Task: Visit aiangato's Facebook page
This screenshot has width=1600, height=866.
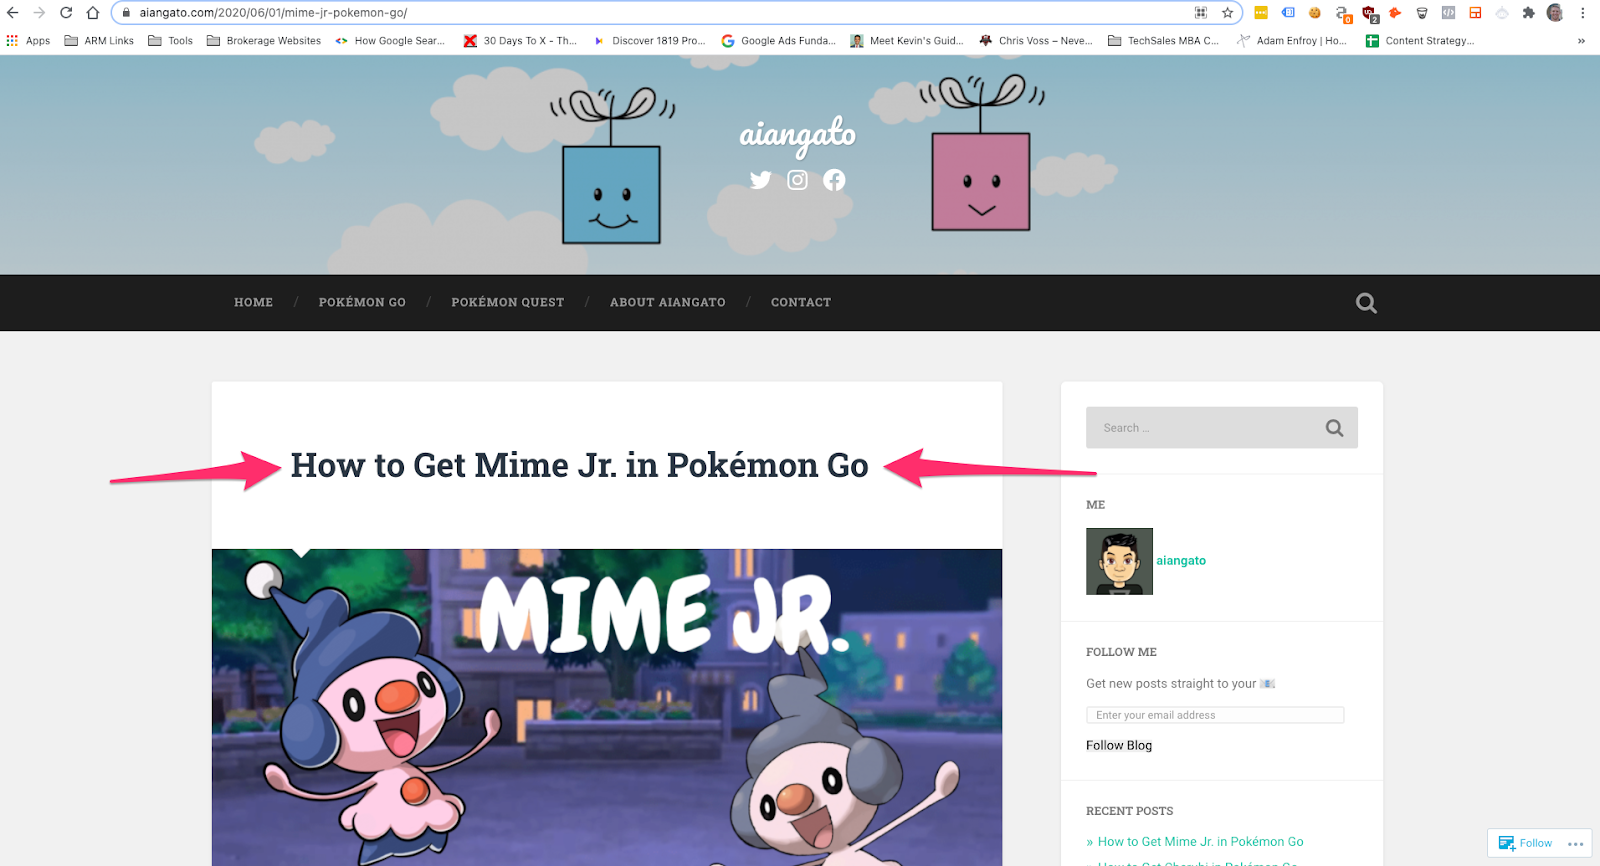Action: click(x=834, y=180)
